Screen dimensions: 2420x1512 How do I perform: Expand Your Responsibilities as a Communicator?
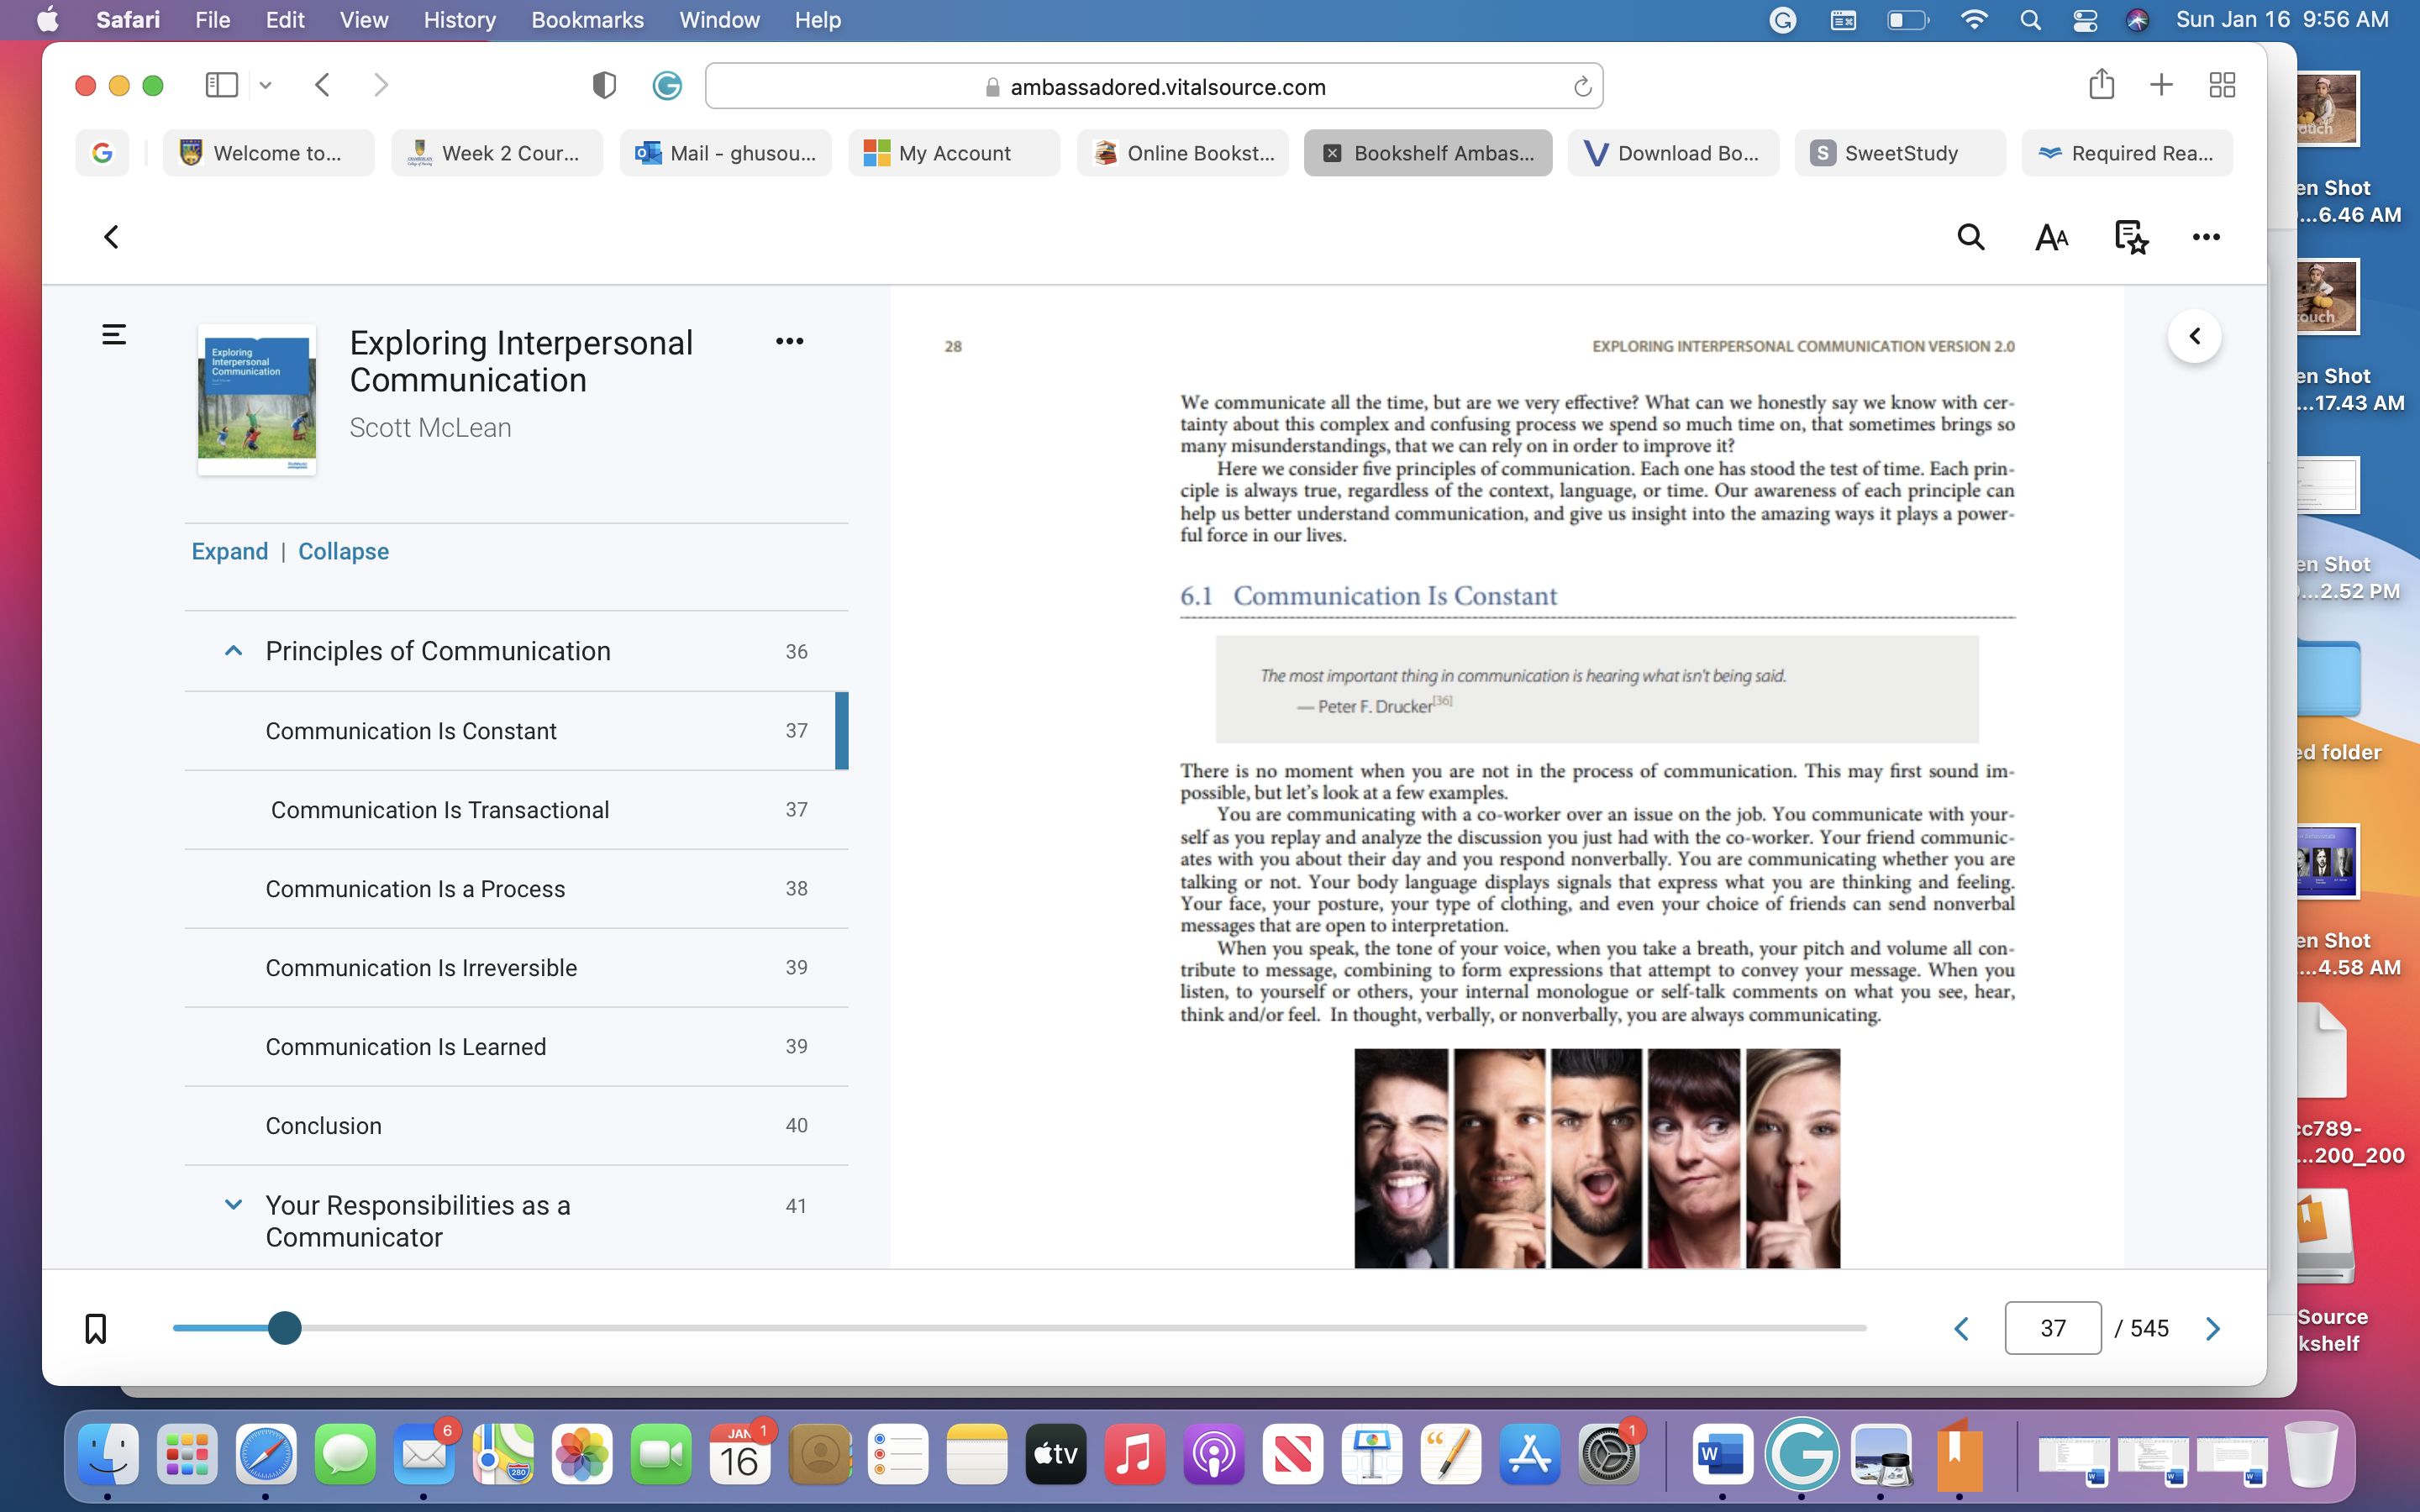[x=233, y=1205]
